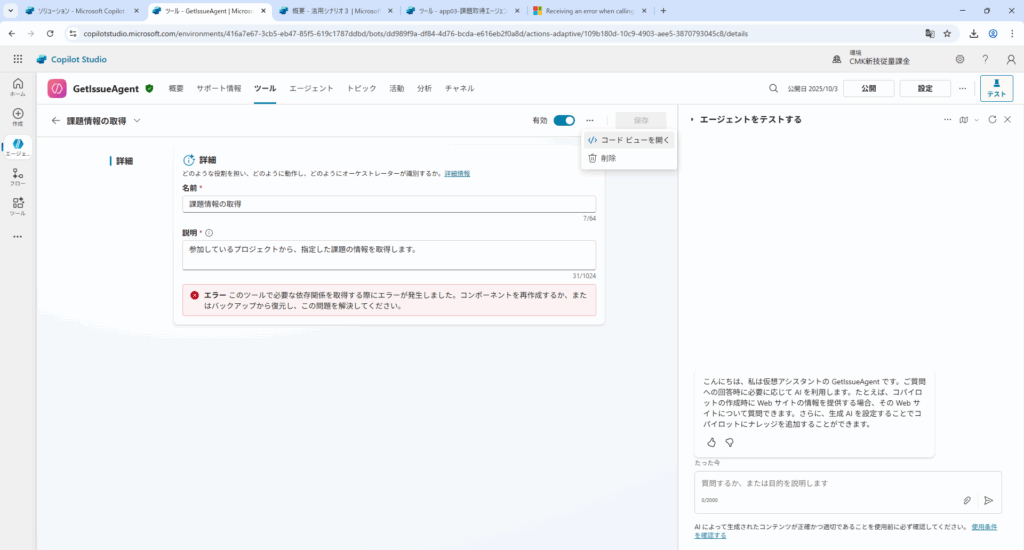Toggle the 有効 (enabled) switch off
Viewport: 1024px width, 550px height.
564,120
